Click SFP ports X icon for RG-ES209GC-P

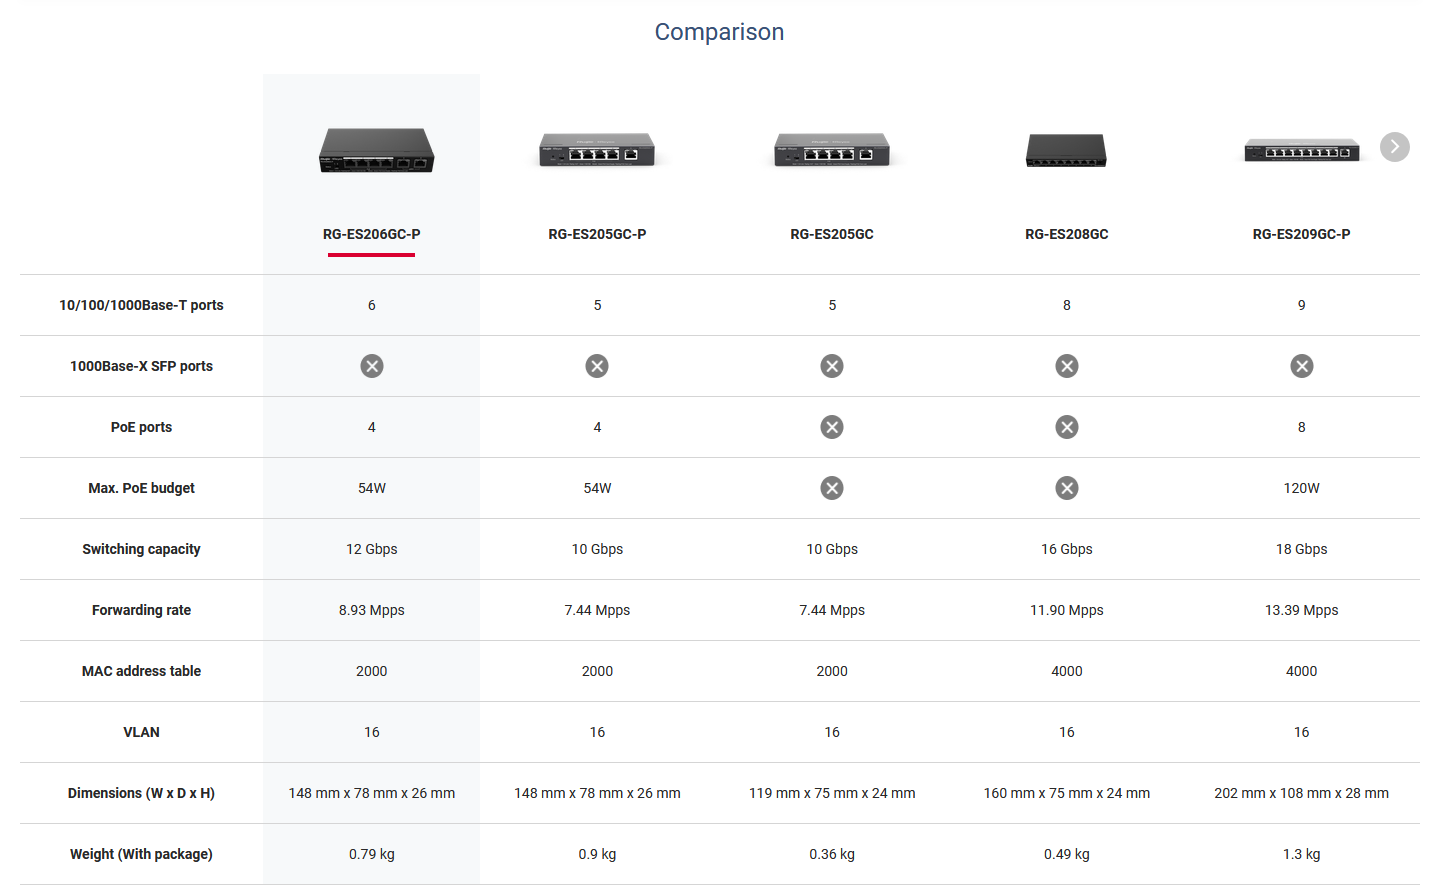pos(1302,366)
